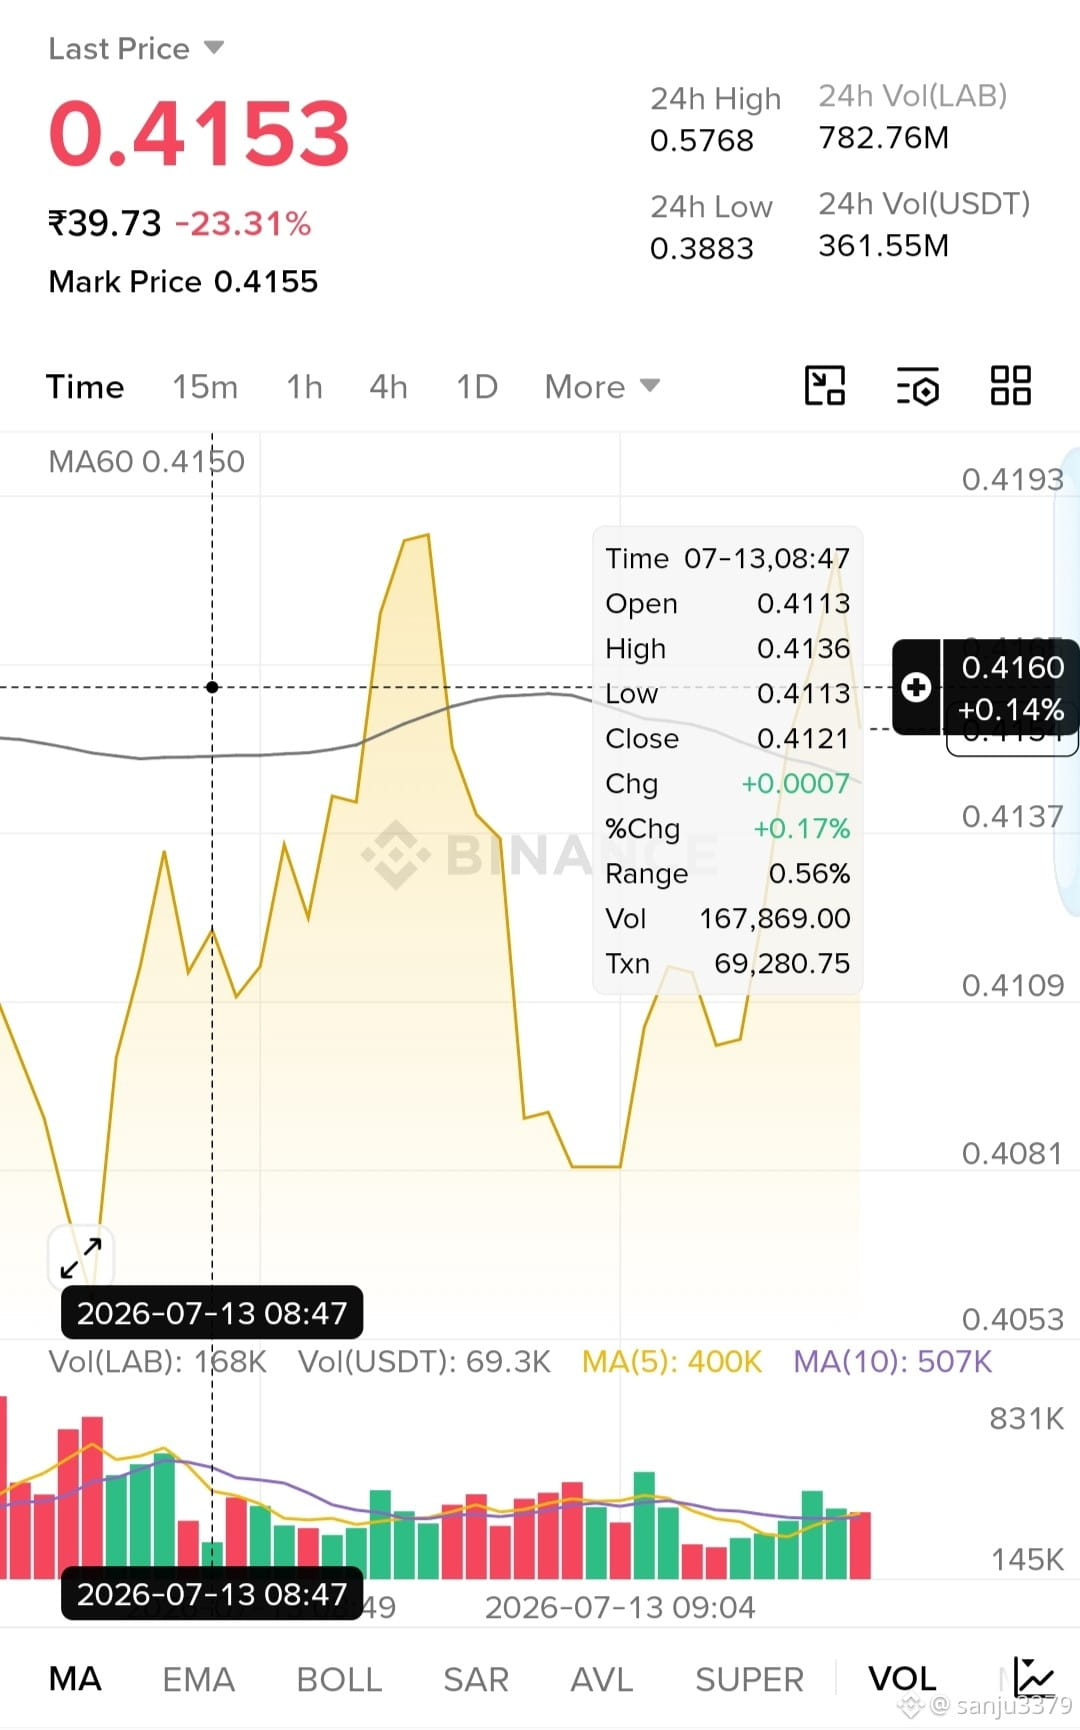Click the 24h High value 0.5768
Viewport: 1080px width, 1730px height.
click(702, 140)
